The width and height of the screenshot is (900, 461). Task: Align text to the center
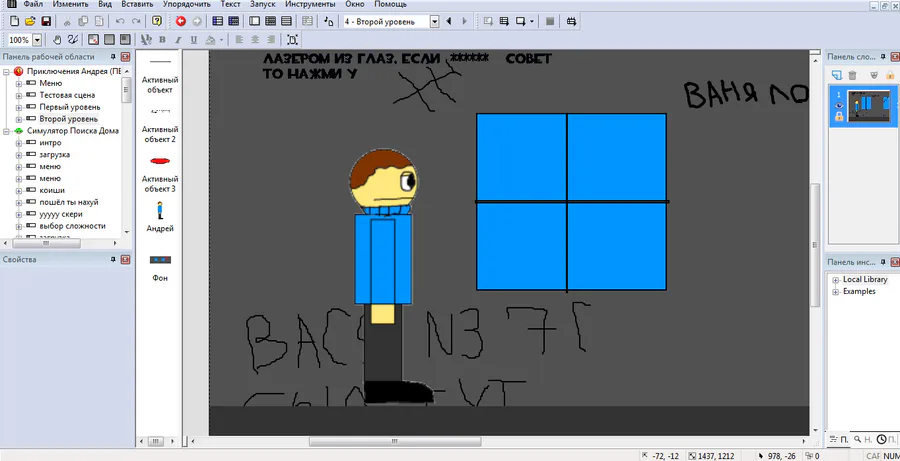[x=255, y=40]
